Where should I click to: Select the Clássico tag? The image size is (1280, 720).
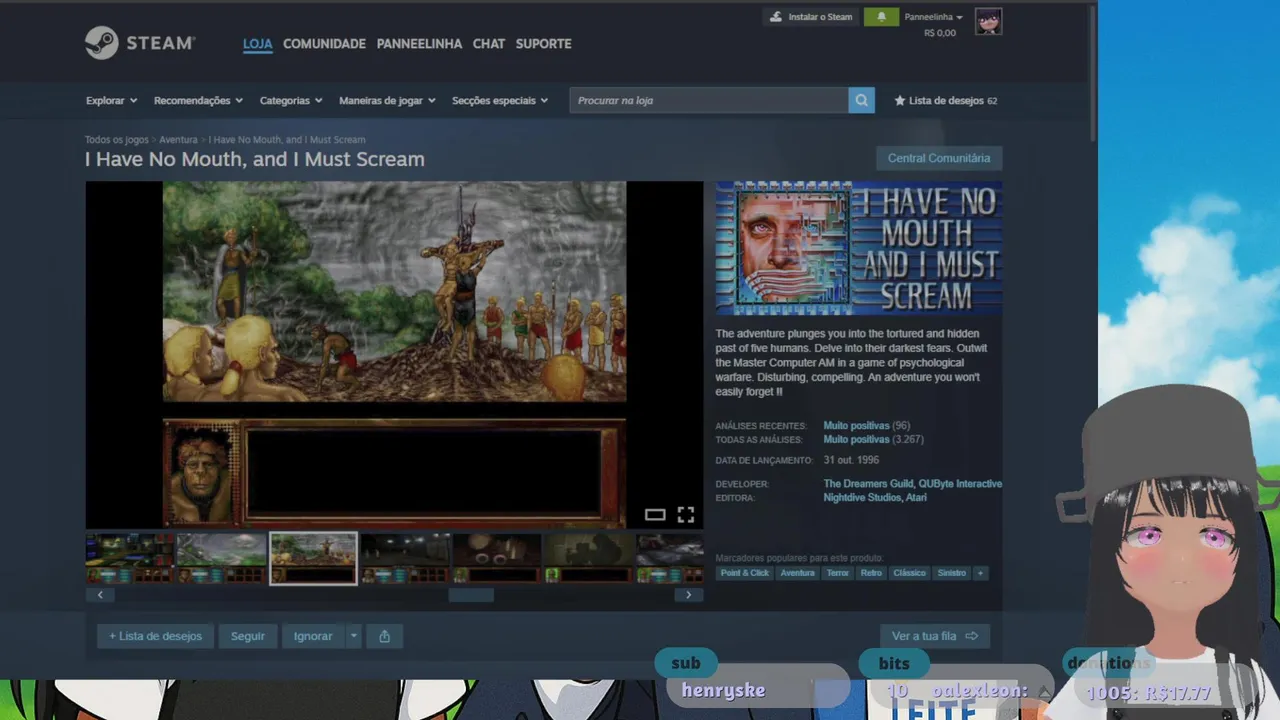[x=909, y=573]
